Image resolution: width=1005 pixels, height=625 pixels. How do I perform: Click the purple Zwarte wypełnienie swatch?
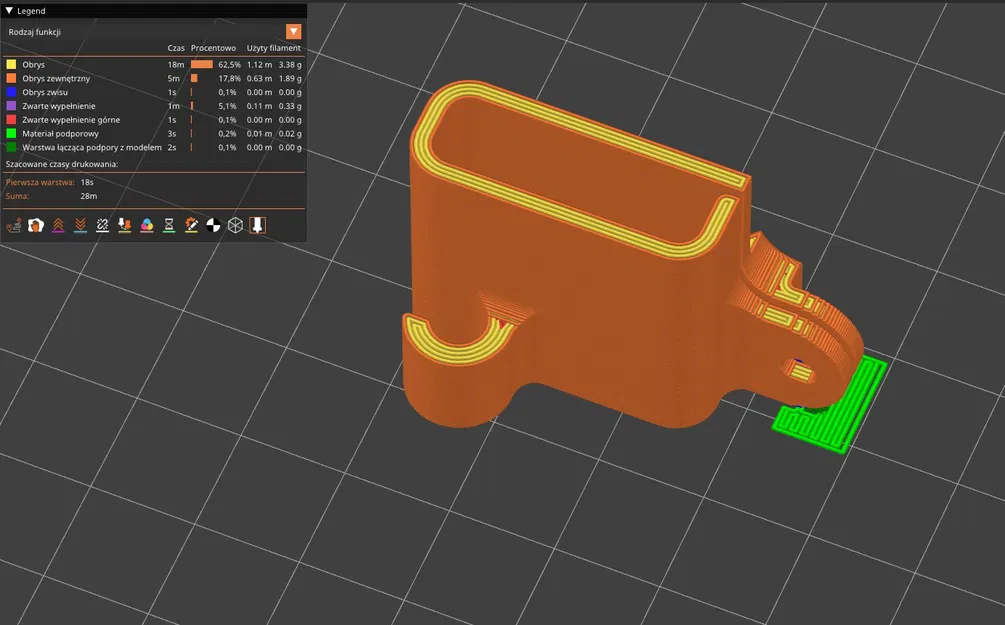11,106
